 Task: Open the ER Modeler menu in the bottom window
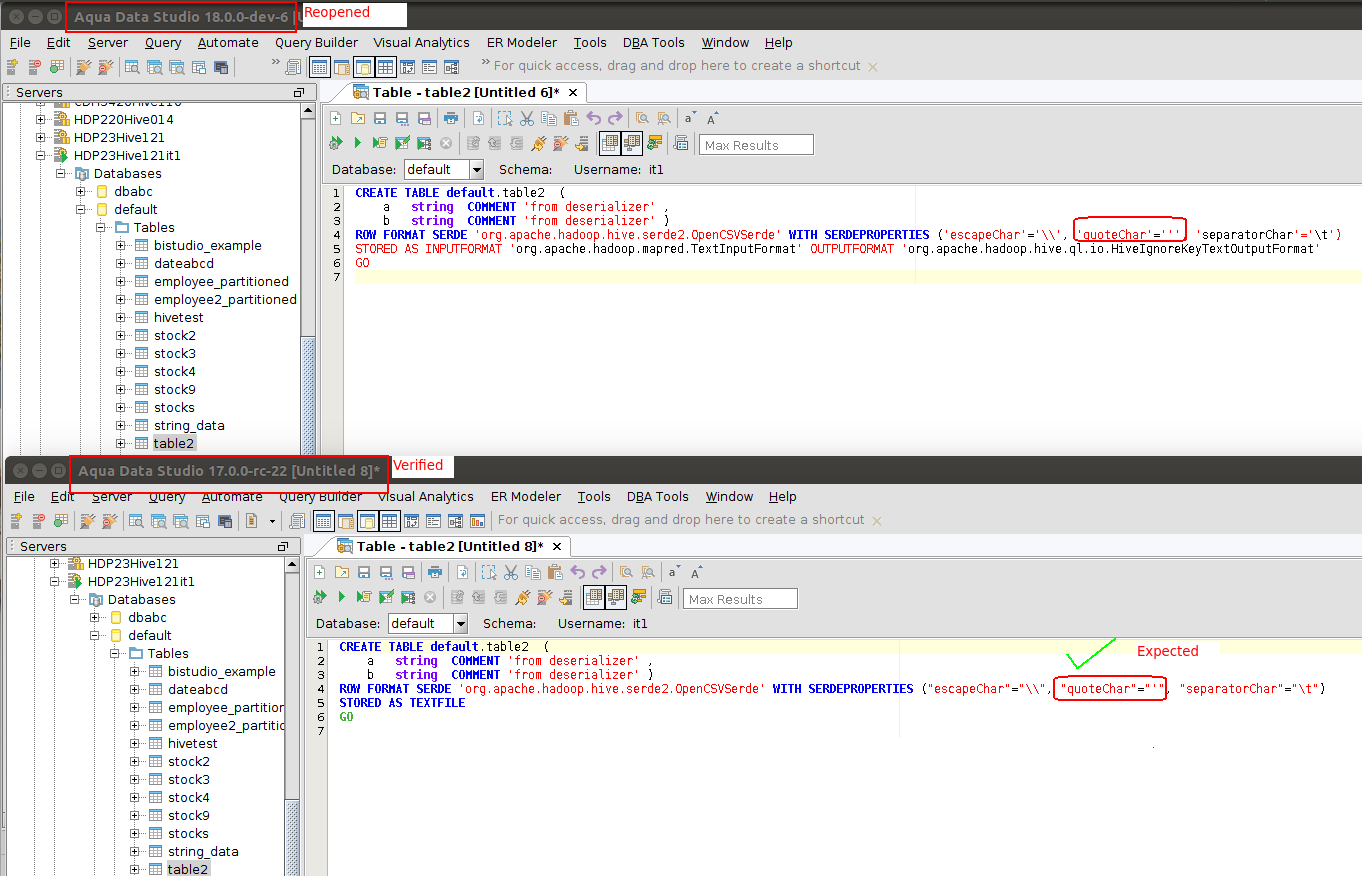pyautogui.click(x=524, y=496)
